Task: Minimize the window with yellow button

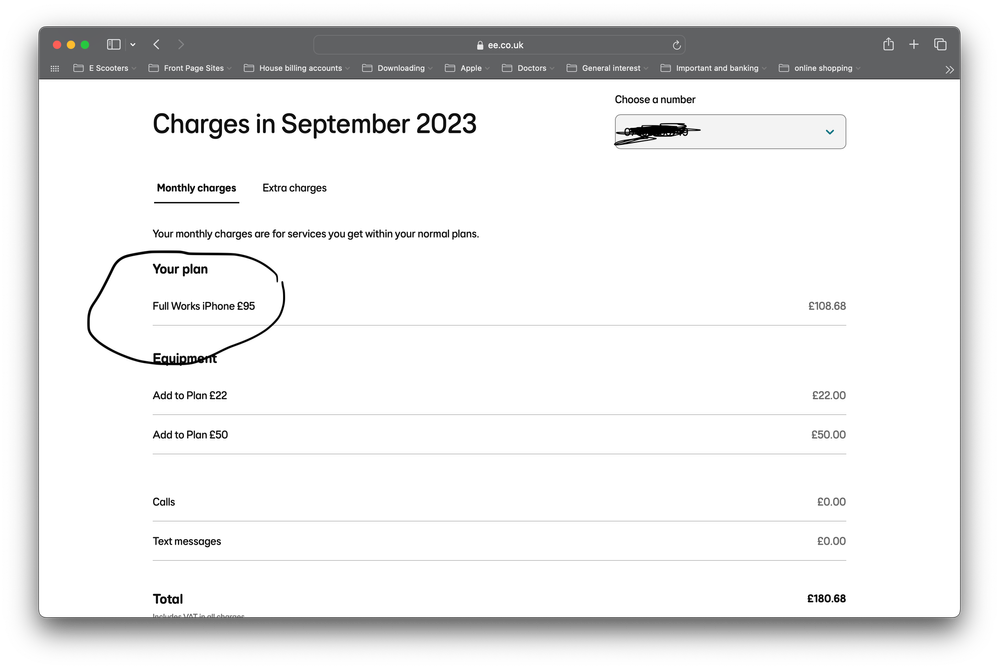Action: tap(71, 45)
